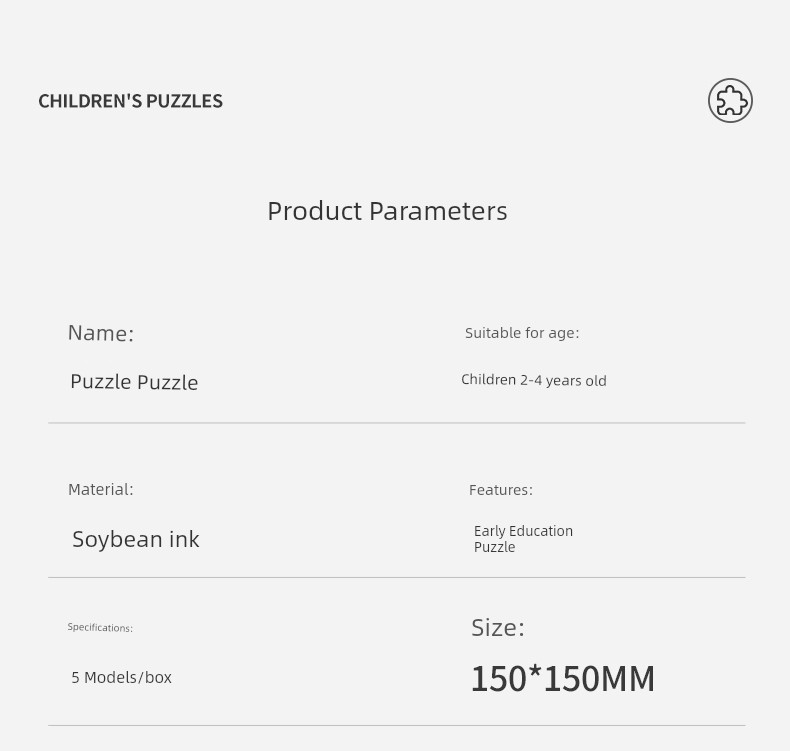Select Children 2-4 years old text

534,380
